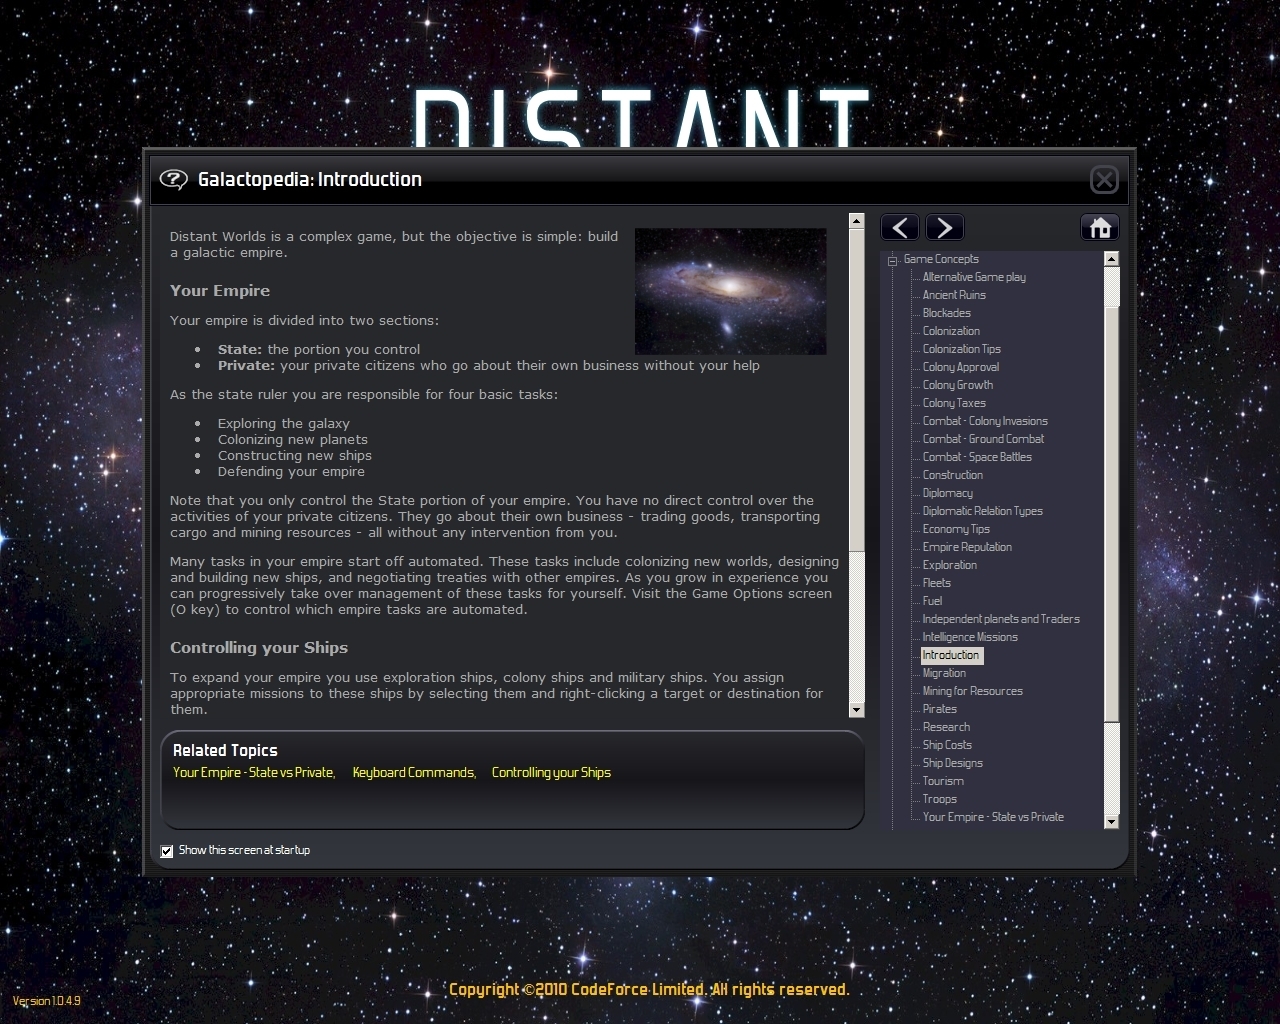Go to the Galactopedia home page

click(x=1100, y=228)
